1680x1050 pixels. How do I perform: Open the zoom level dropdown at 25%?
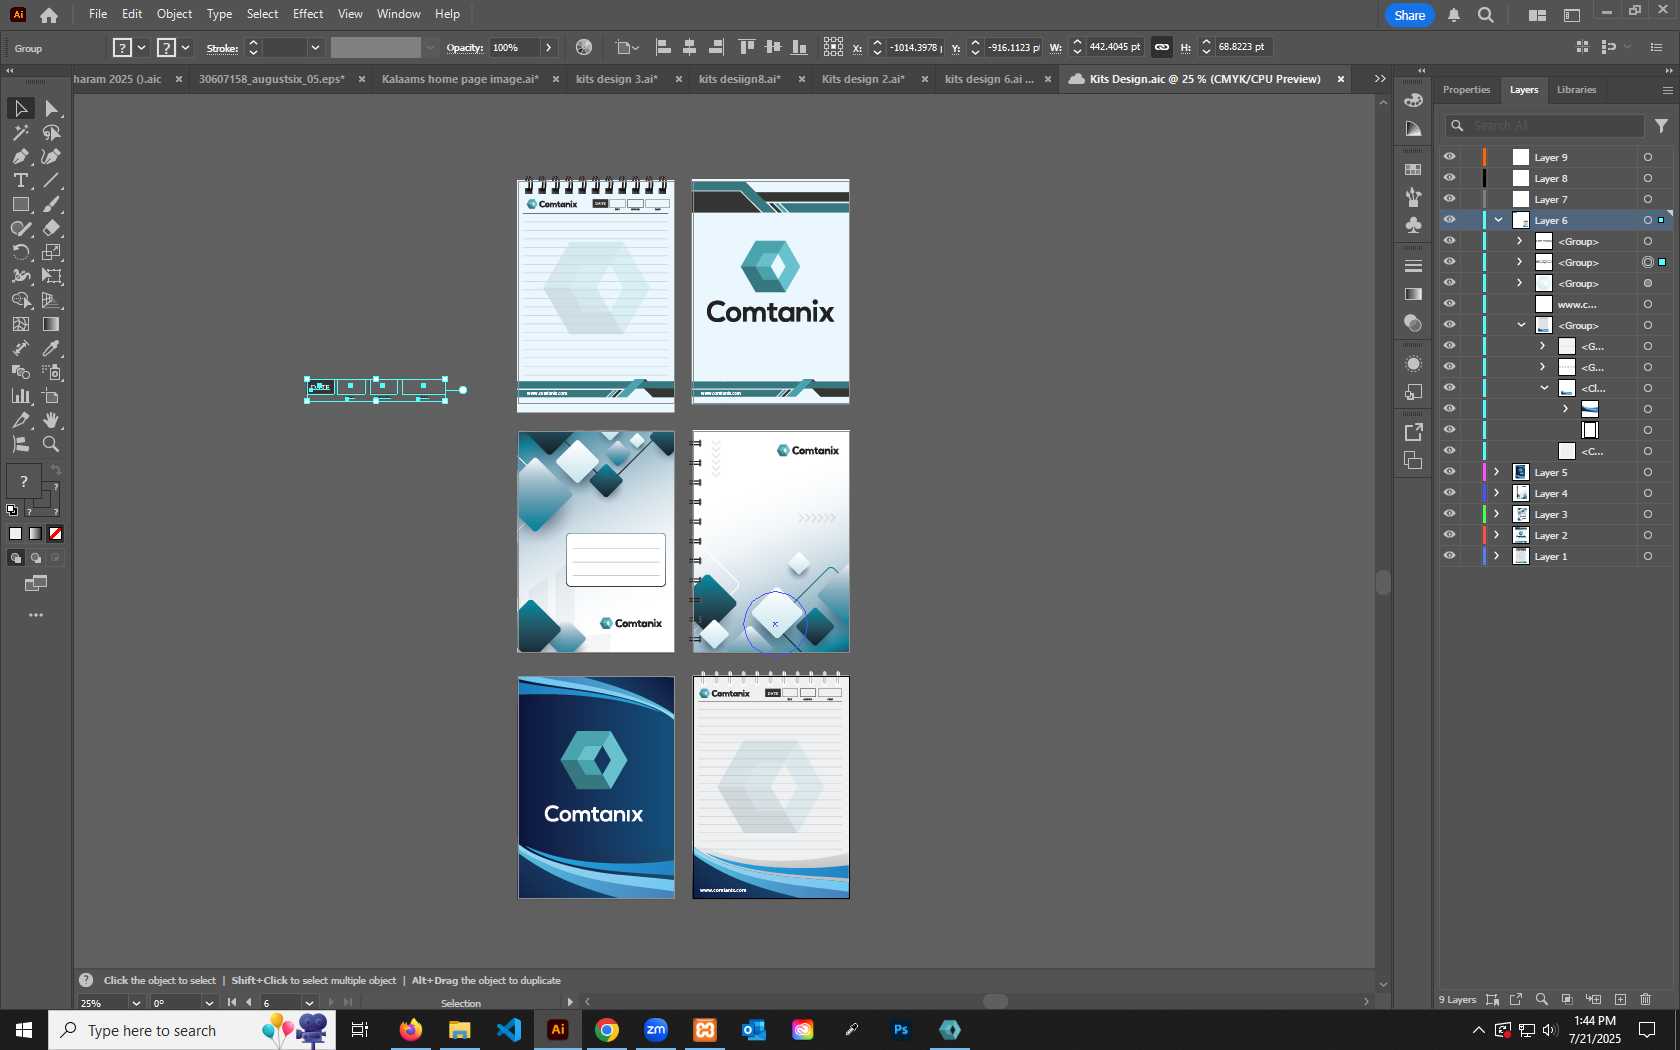pos(136,1003)
